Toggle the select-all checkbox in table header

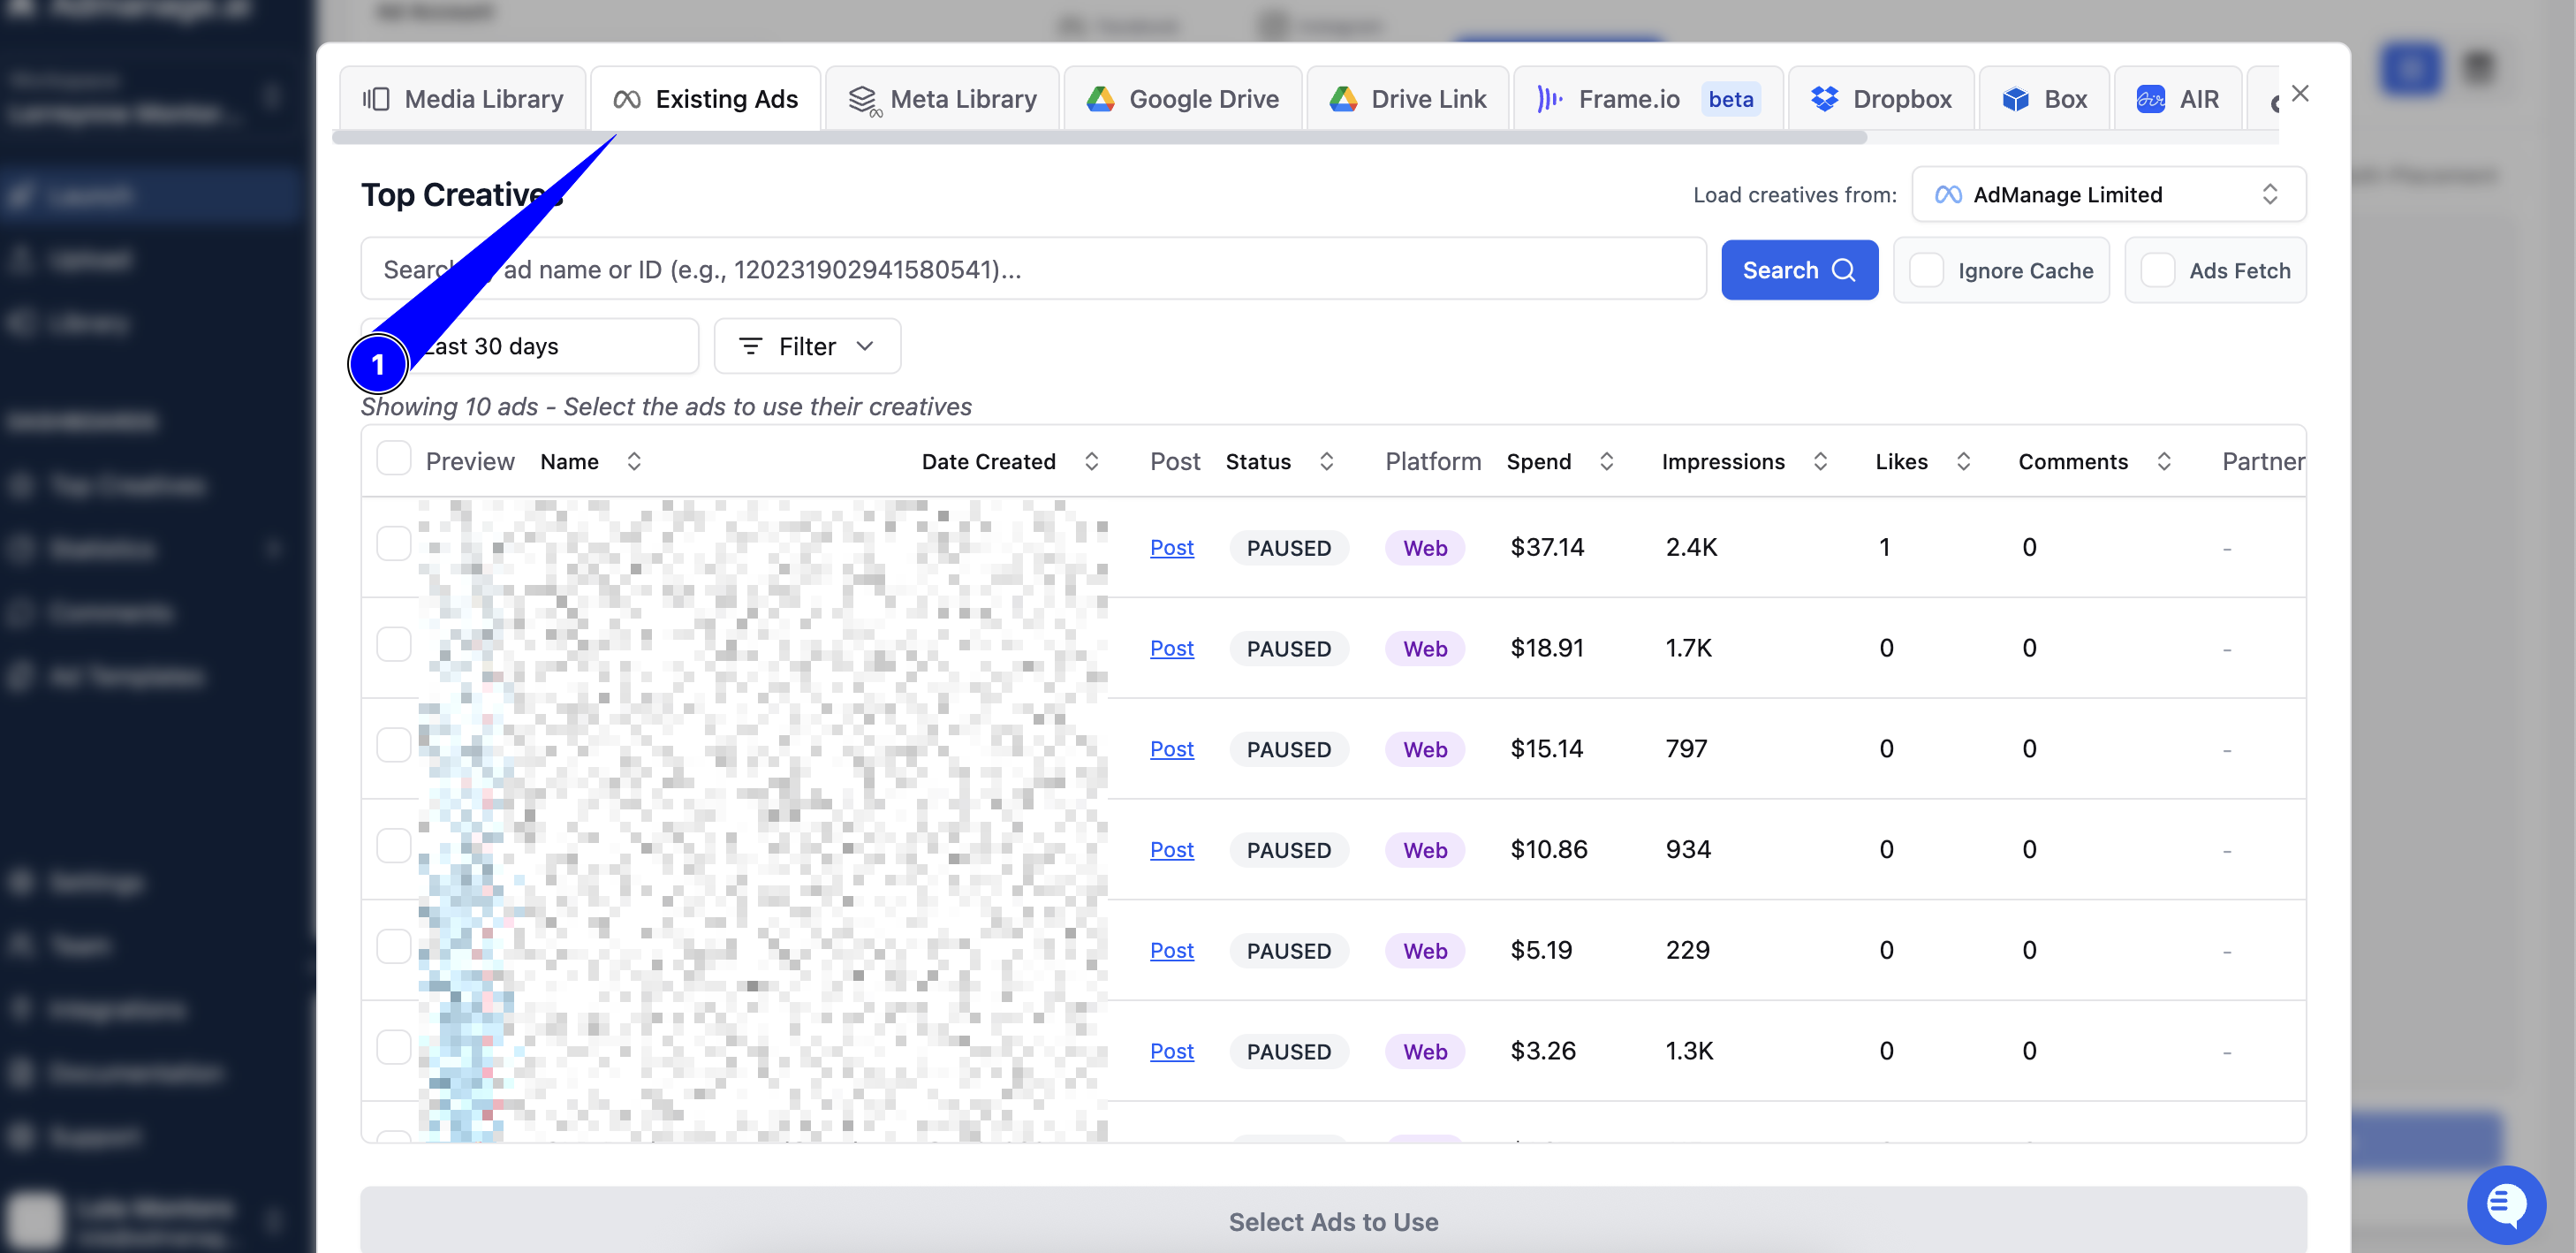tap(393, 459)
